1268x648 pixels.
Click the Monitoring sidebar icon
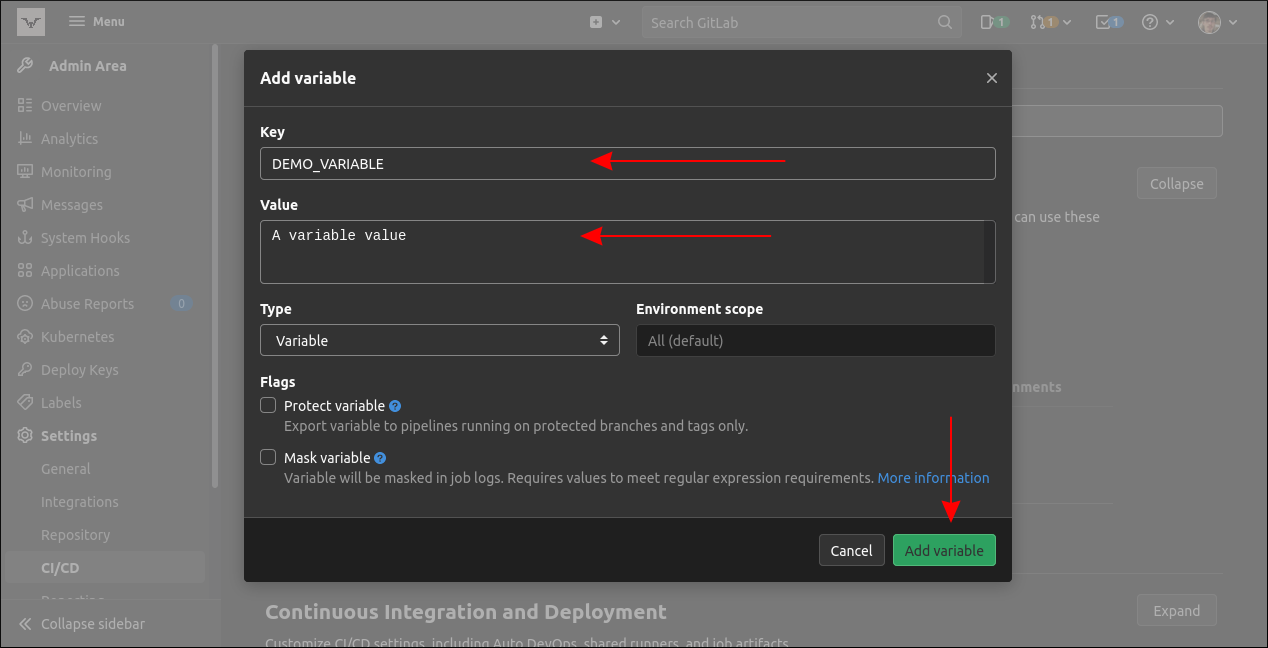point(24,171)
